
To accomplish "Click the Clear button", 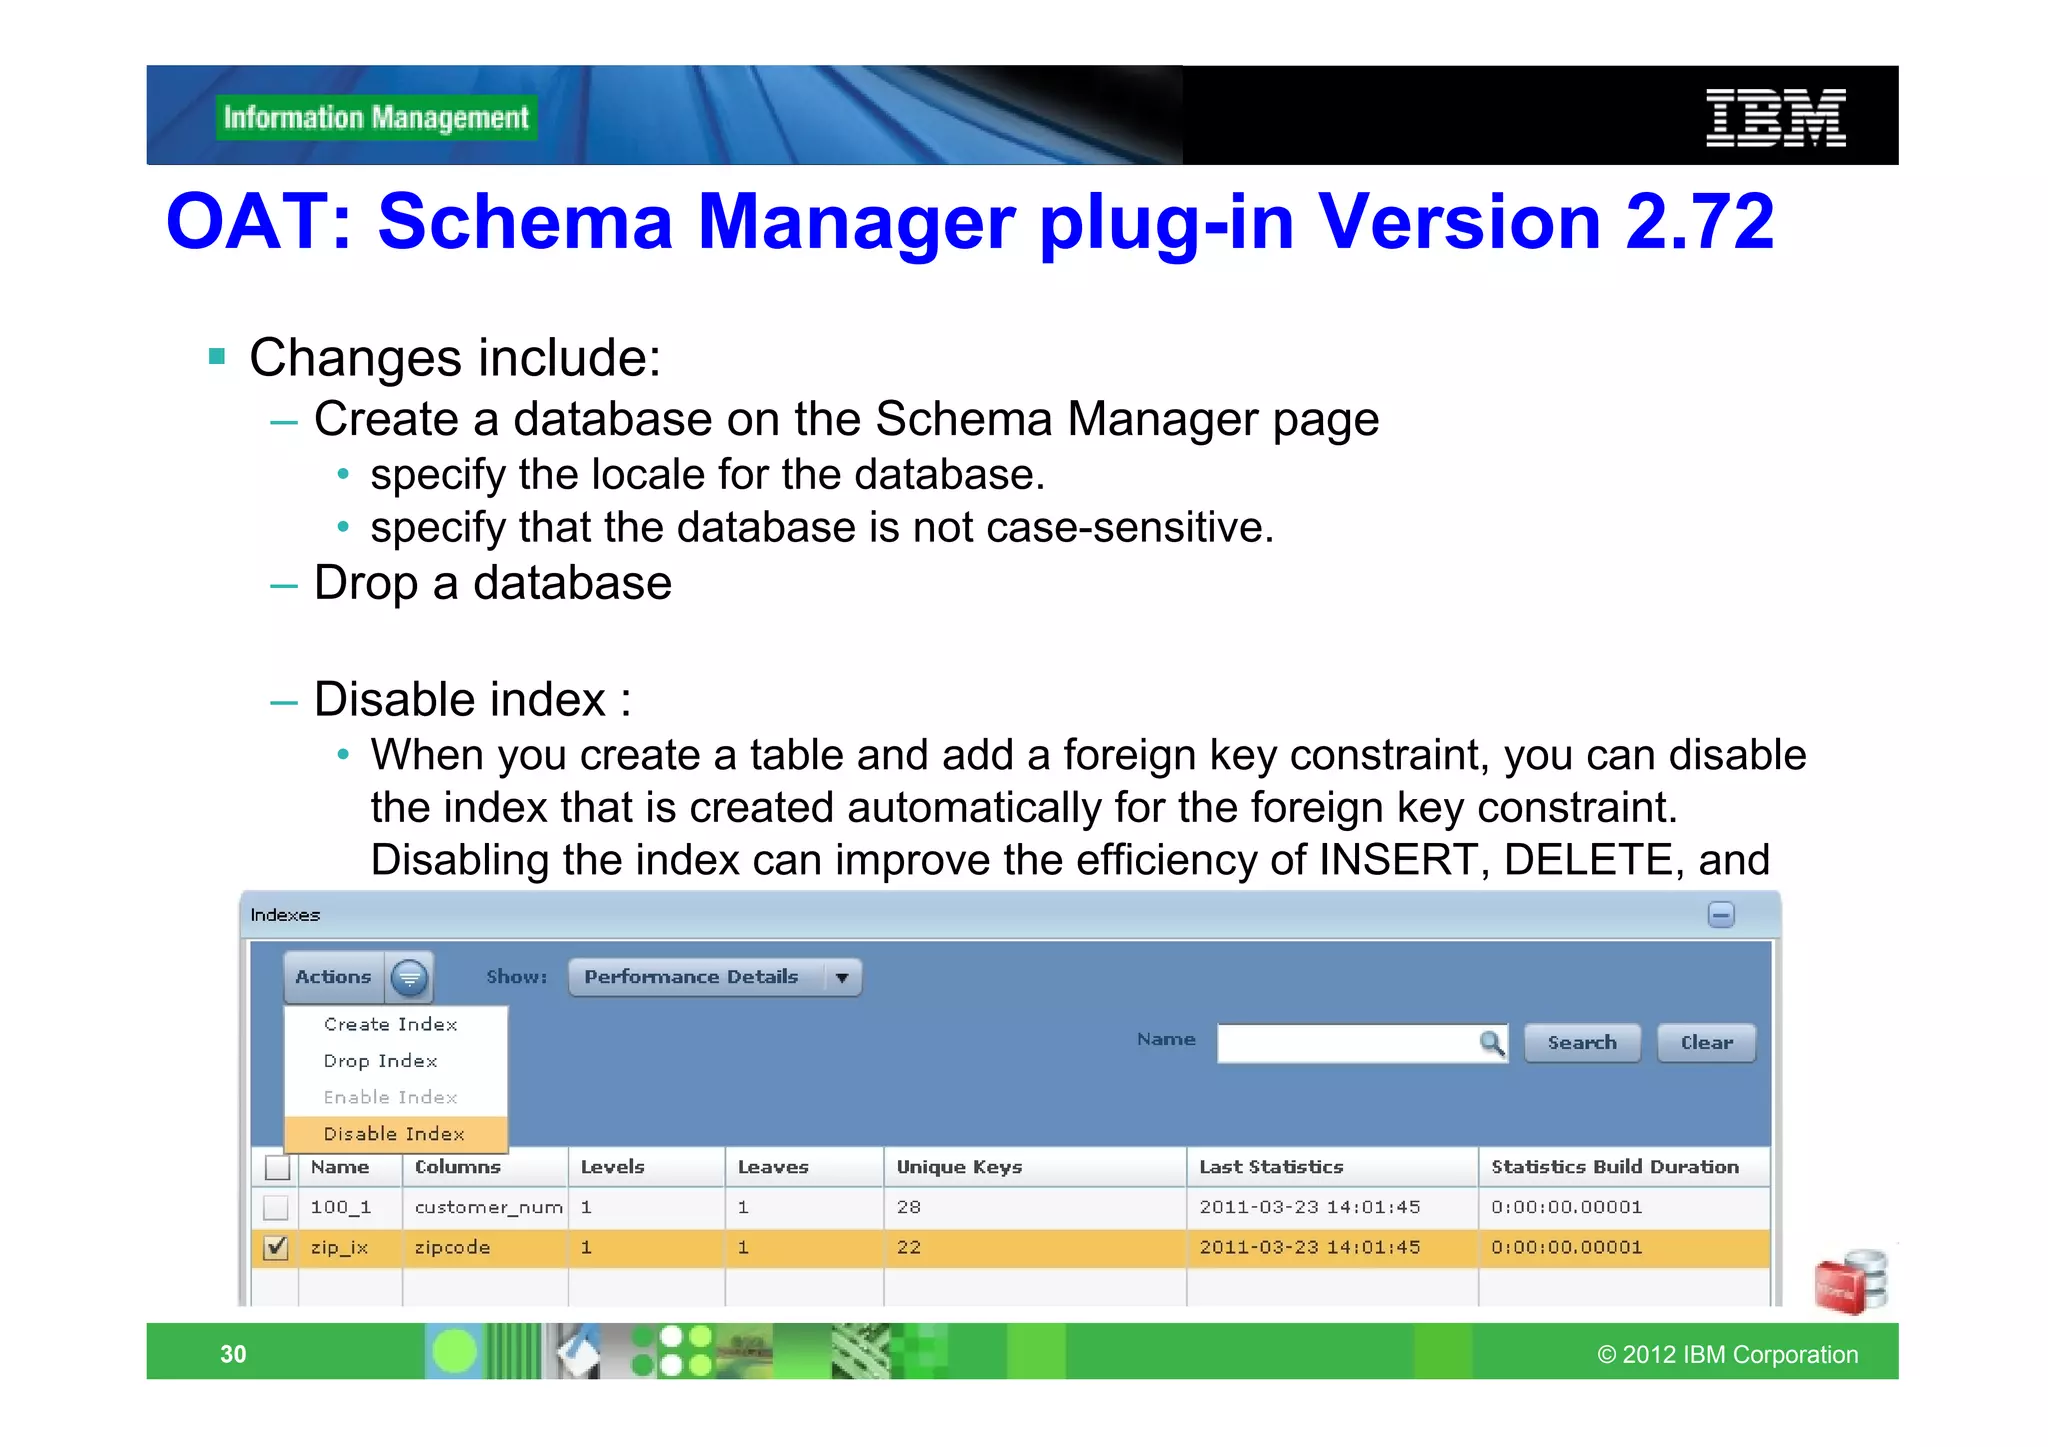I will 1706,1043.
